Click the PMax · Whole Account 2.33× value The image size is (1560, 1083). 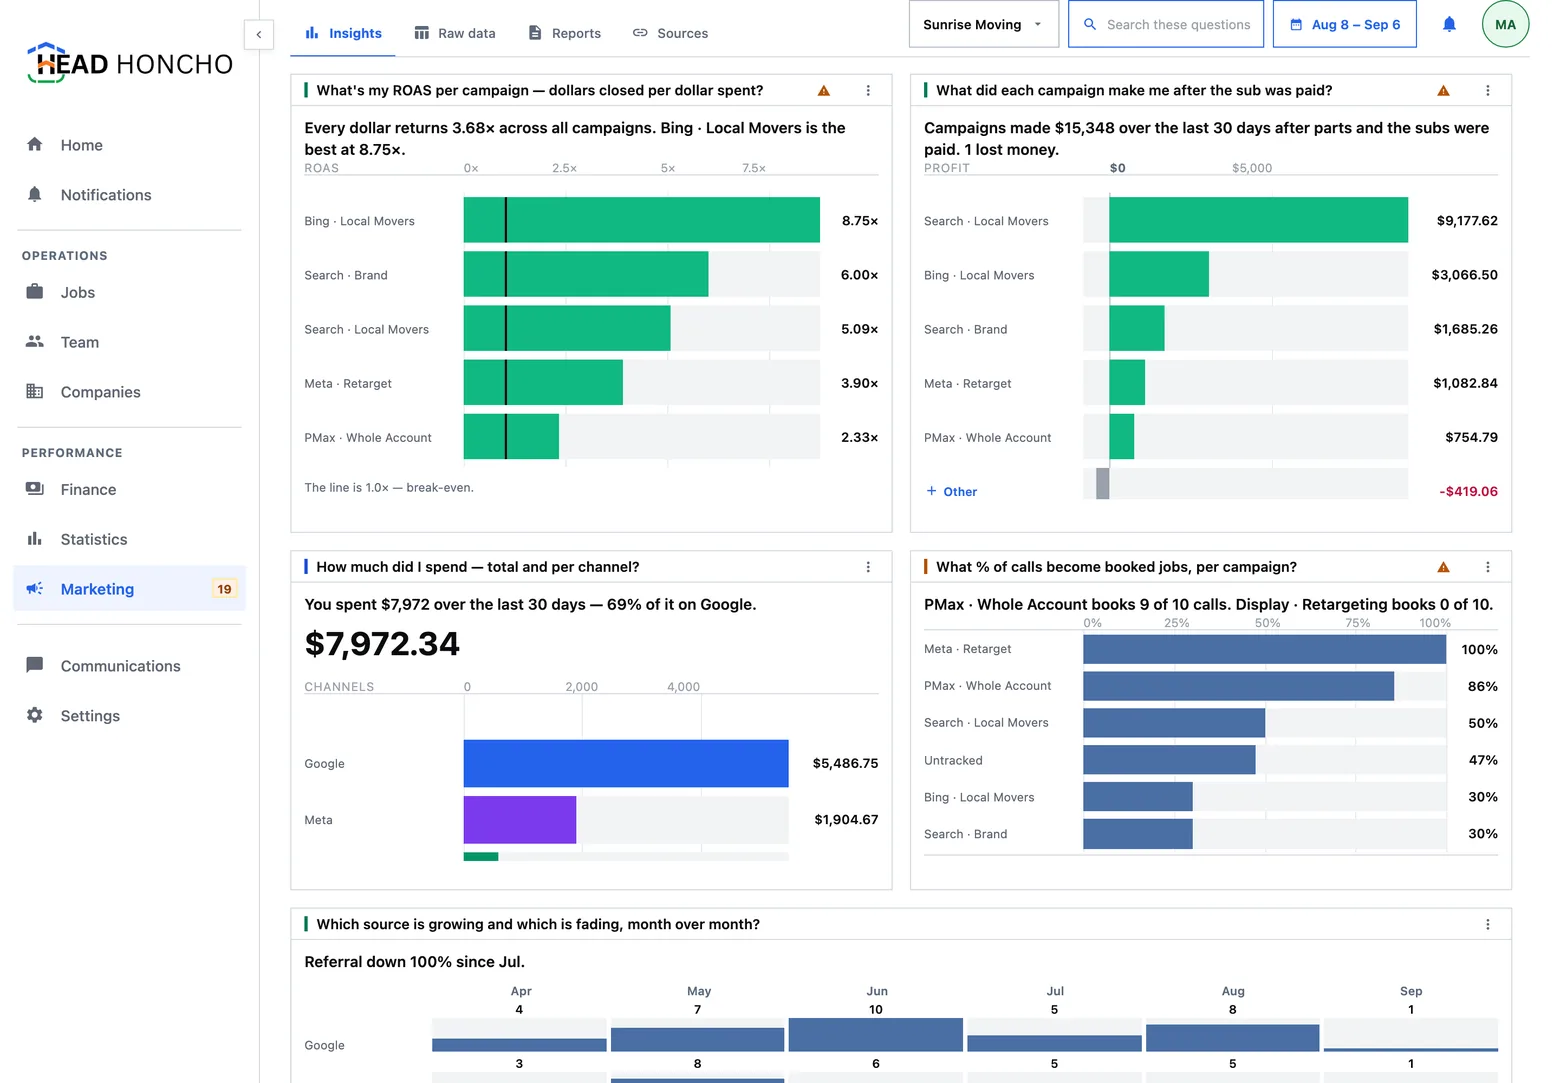pos(859,437)
